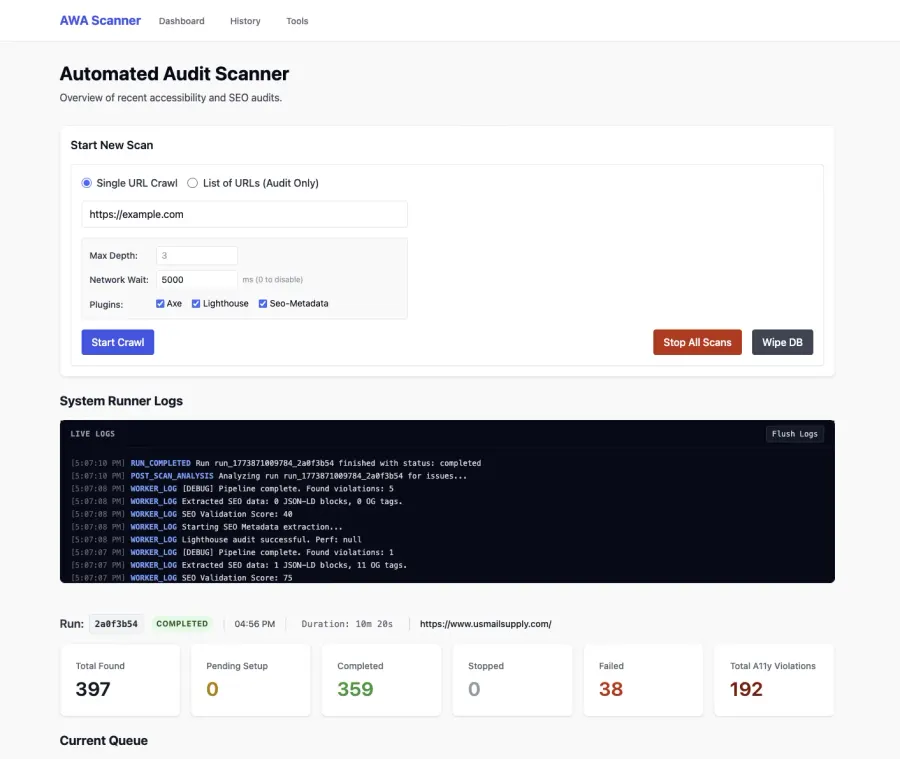Go to the History page

[245, 21]
